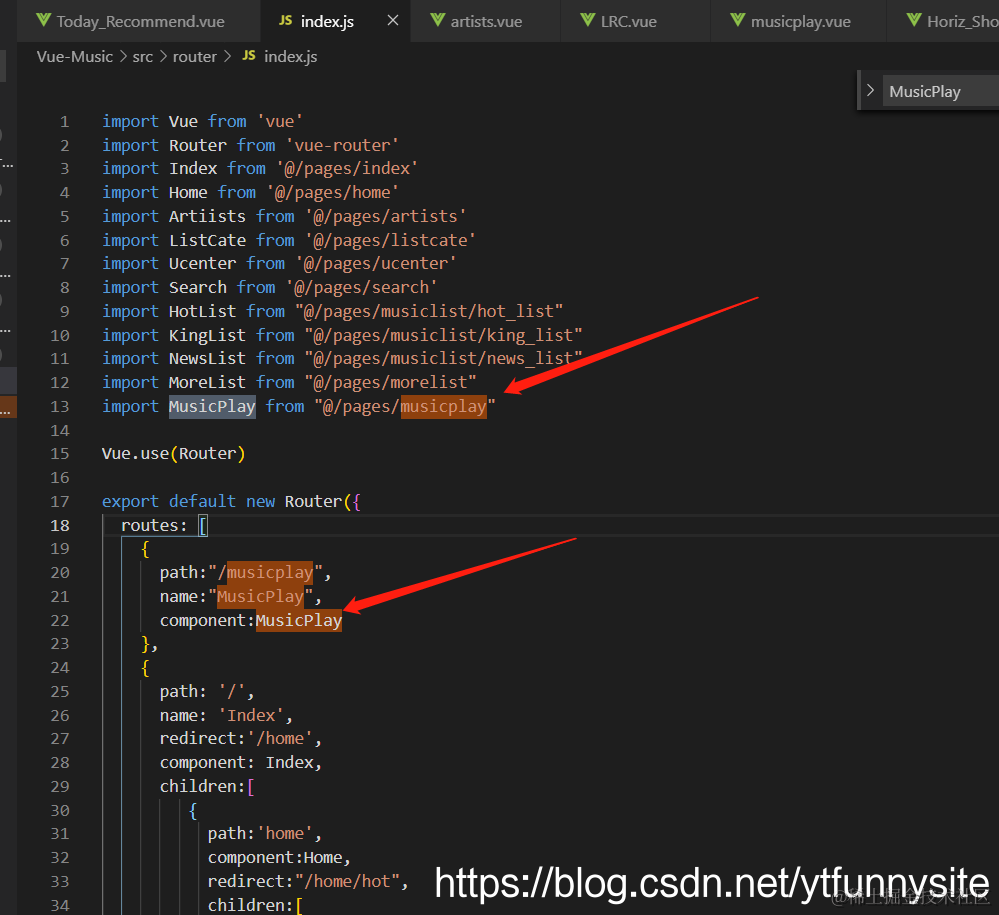Click the MusicPlay find input field
The image size is (999, 915).
point(940,92)
